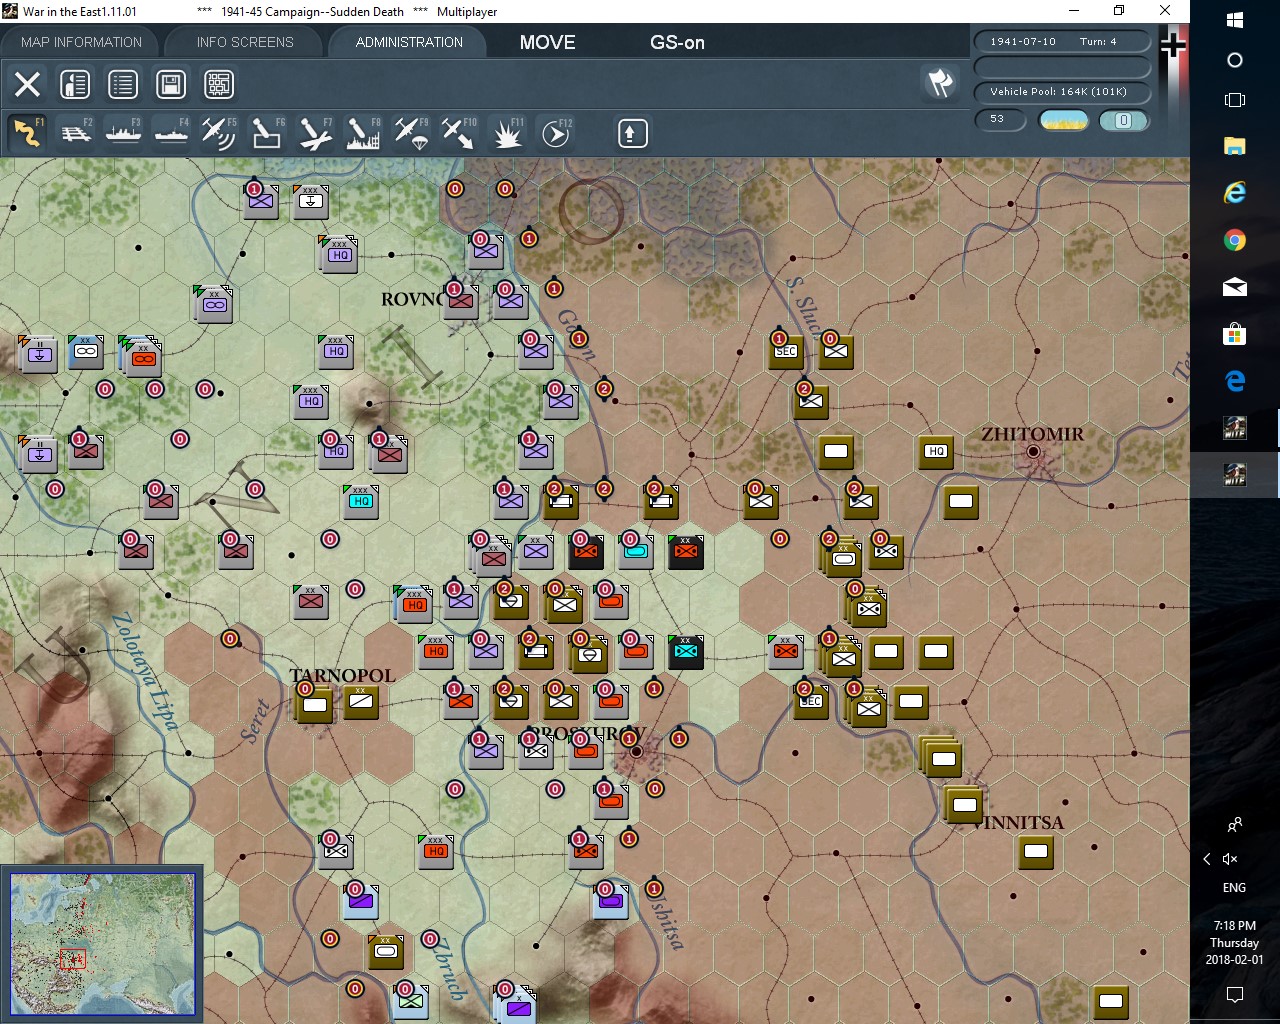The height and width of the screenshot is (1024, 1280).
Task: Launch File Explorer from taskbar
Action: (x=1235, y=146)
